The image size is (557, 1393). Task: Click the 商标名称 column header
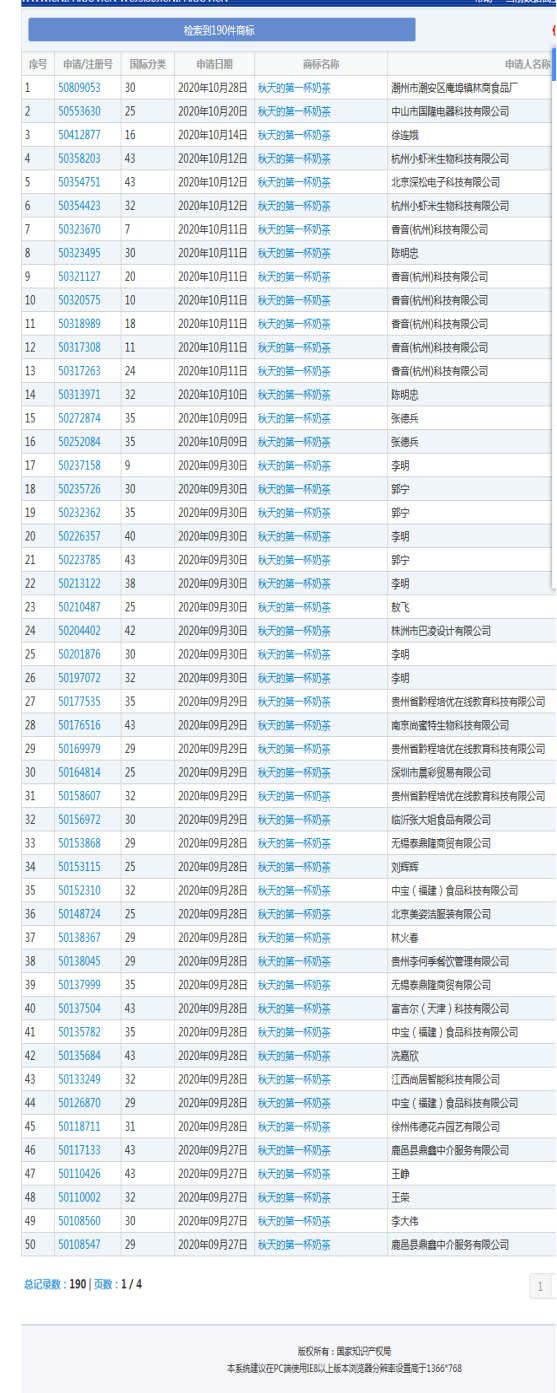[x=321, y=64]
